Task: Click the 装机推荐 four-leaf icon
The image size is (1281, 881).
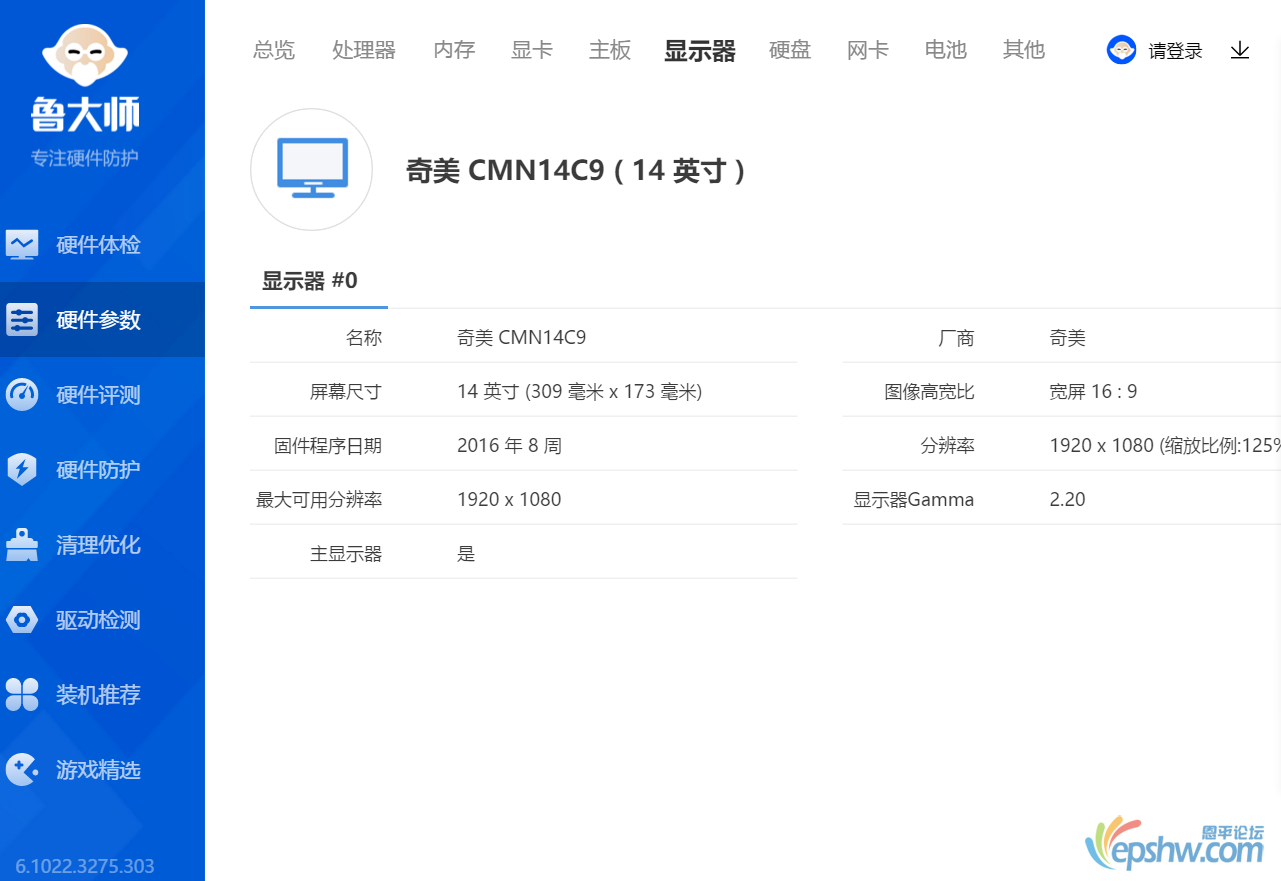Action: click(x=22, y=695)
